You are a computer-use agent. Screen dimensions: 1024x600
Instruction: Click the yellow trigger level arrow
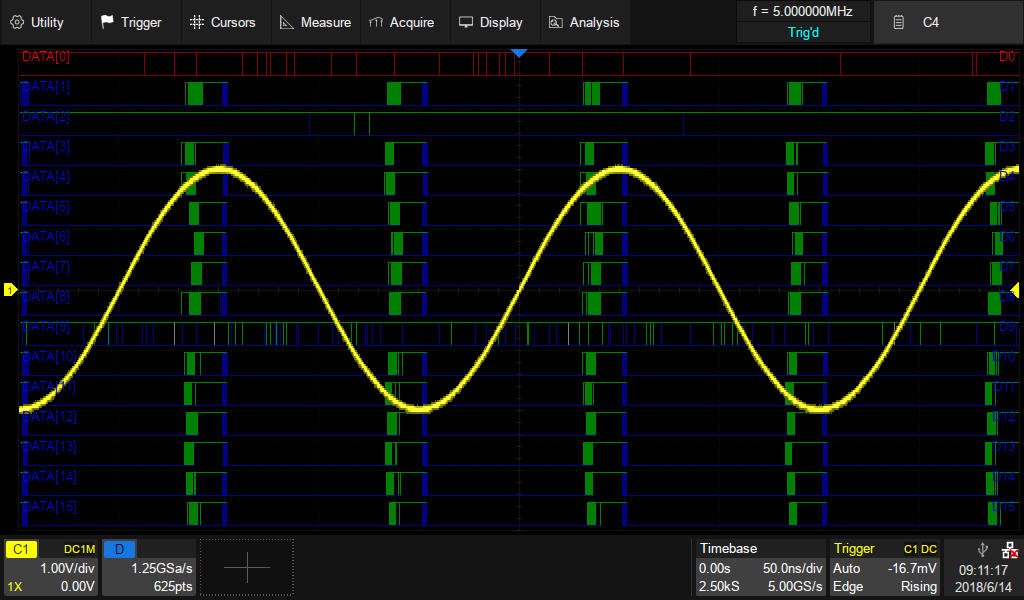pyautogui.click(x=1017, y=290)
